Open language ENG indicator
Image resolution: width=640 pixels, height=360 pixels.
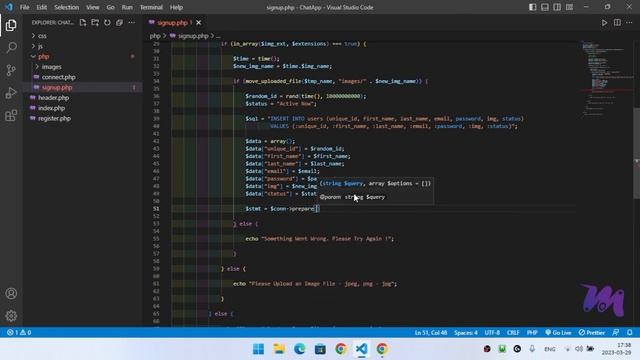pyautogui.click(x=550, y=349)
